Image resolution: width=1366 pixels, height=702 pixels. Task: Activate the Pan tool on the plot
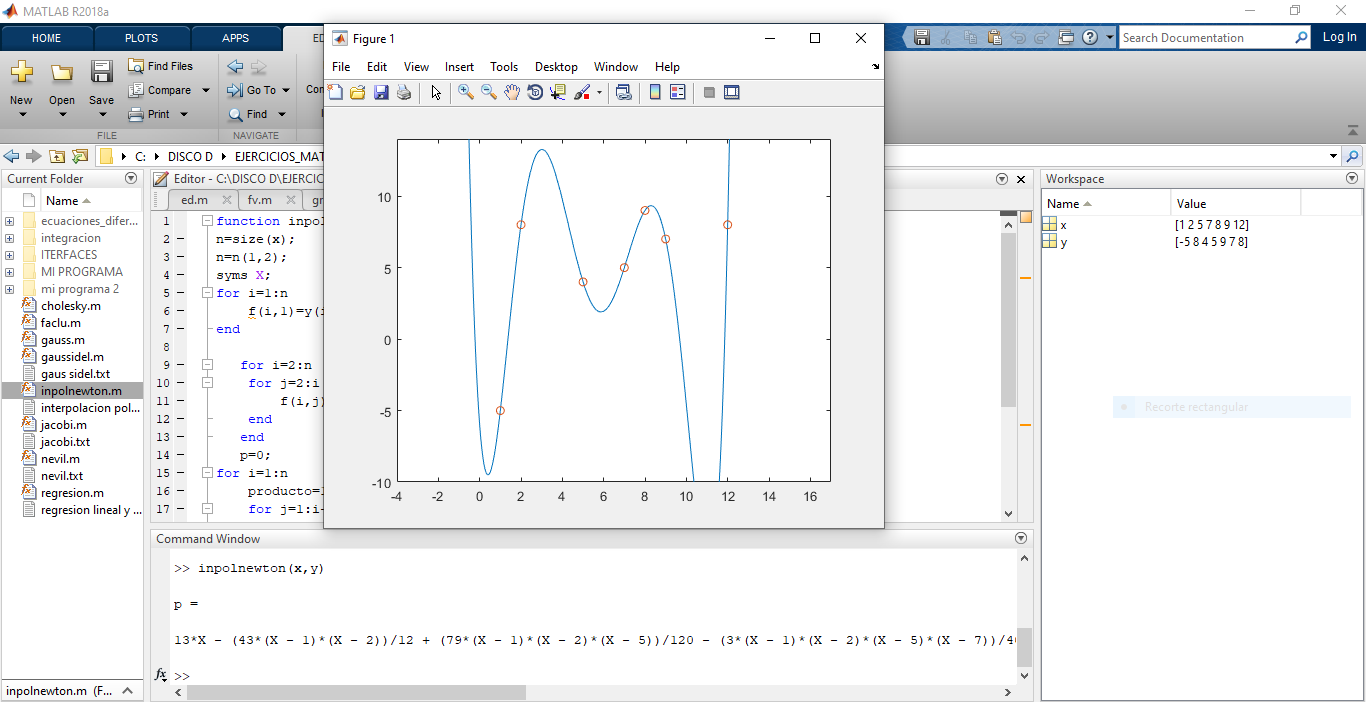[x=512, y=92]
